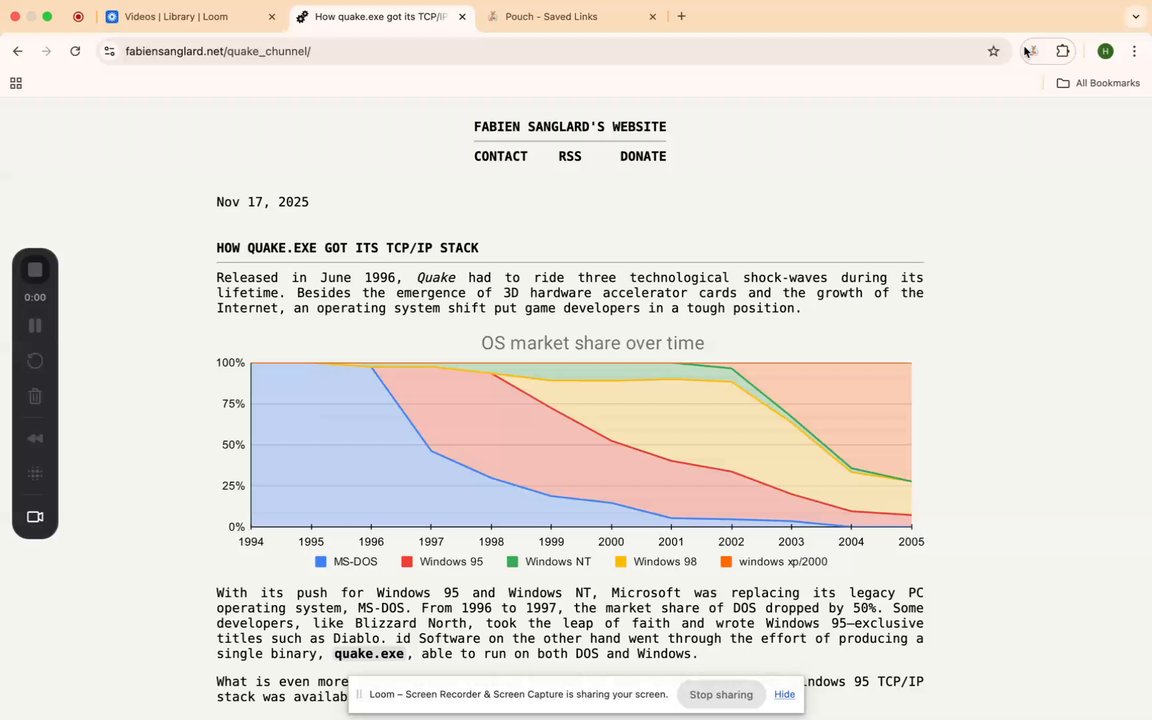Close the Loom library tab
The height and width of the screenshot is (720, 1152).
point(271,16)
